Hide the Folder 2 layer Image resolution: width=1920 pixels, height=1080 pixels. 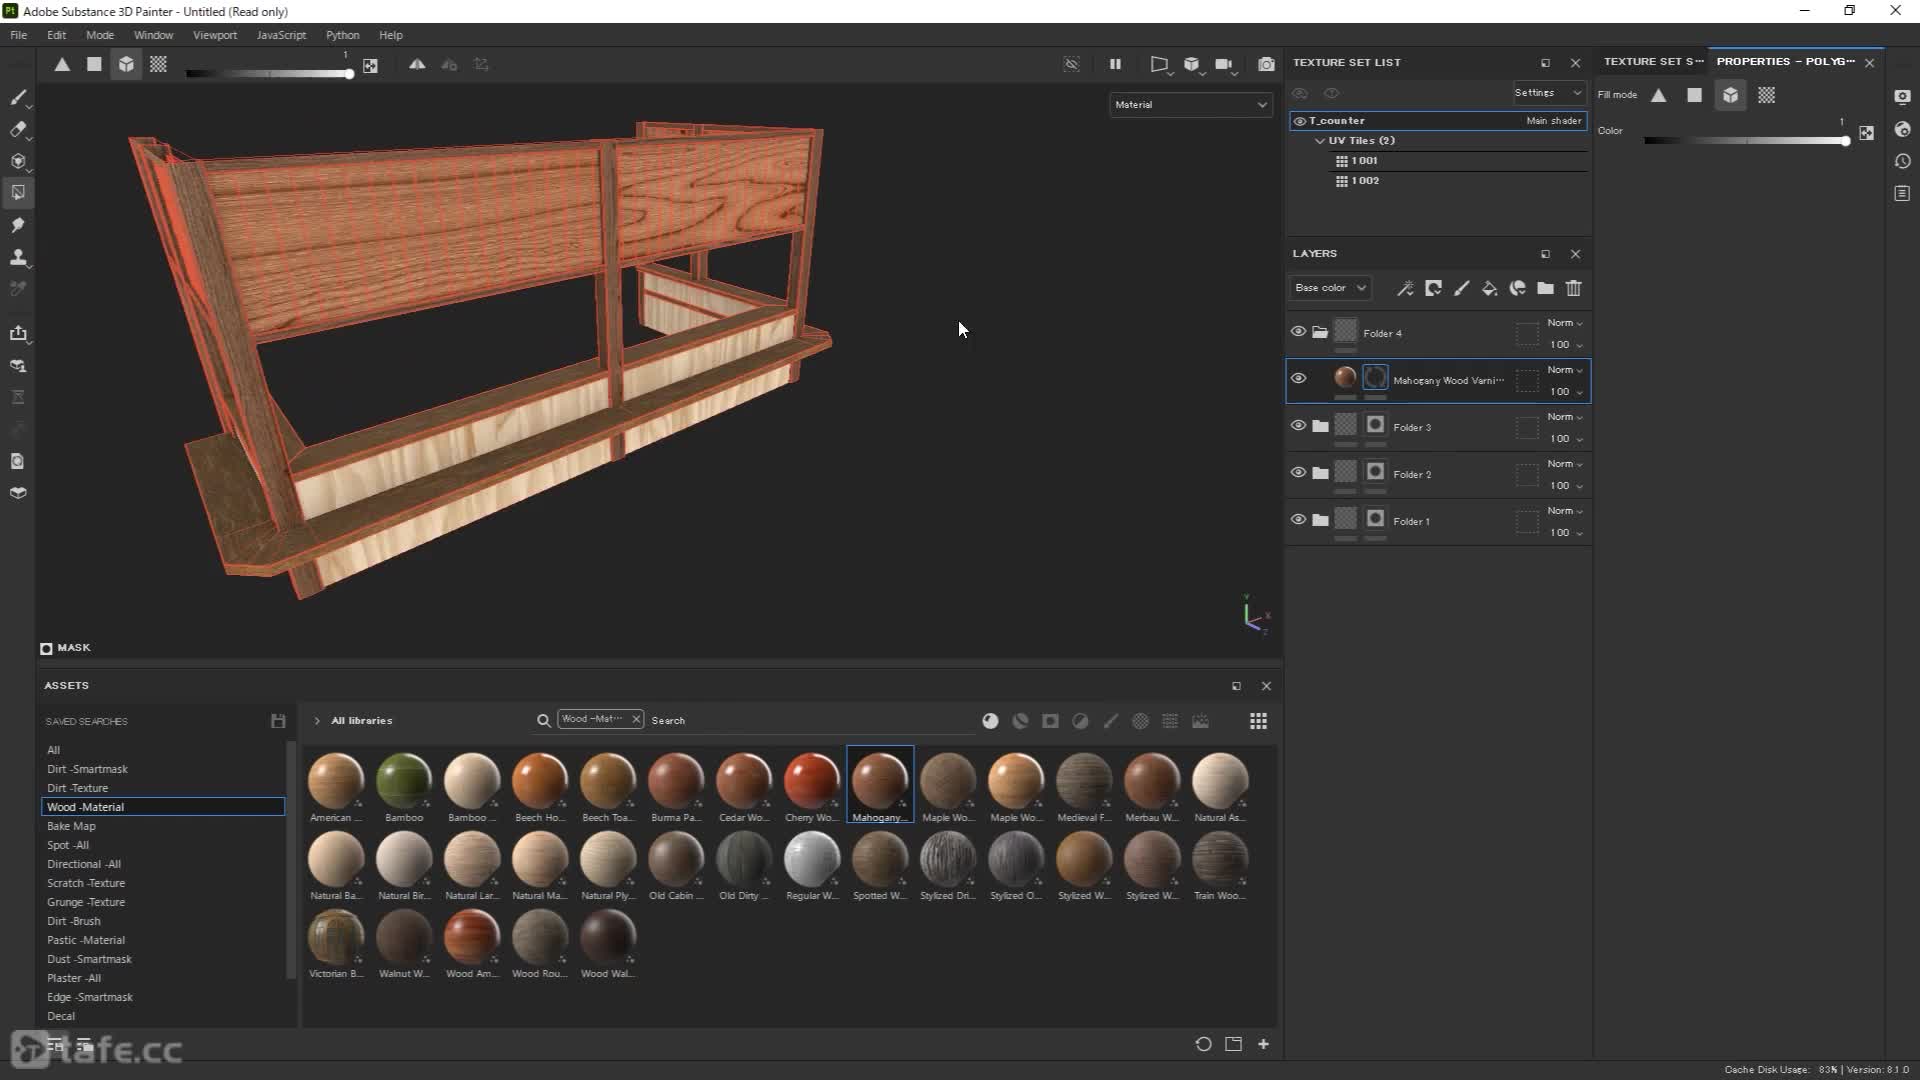1298,473
